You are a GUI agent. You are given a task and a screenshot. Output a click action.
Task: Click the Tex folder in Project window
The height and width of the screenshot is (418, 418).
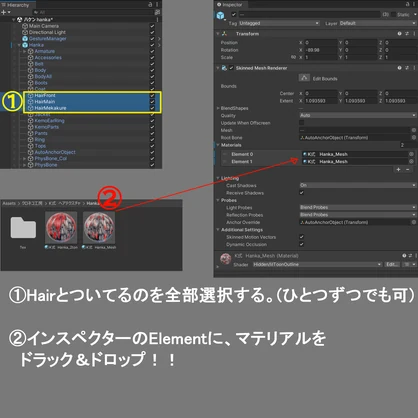point(23,228)
